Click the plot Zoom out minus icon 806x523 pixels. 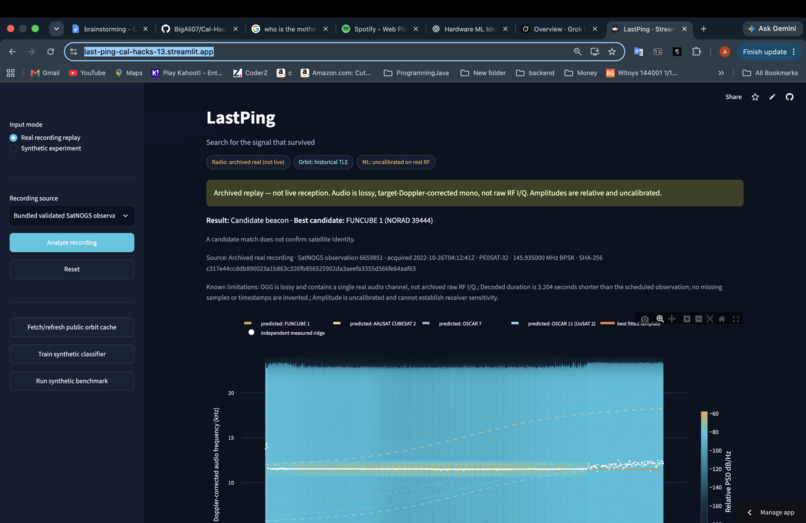pos(698,319)
